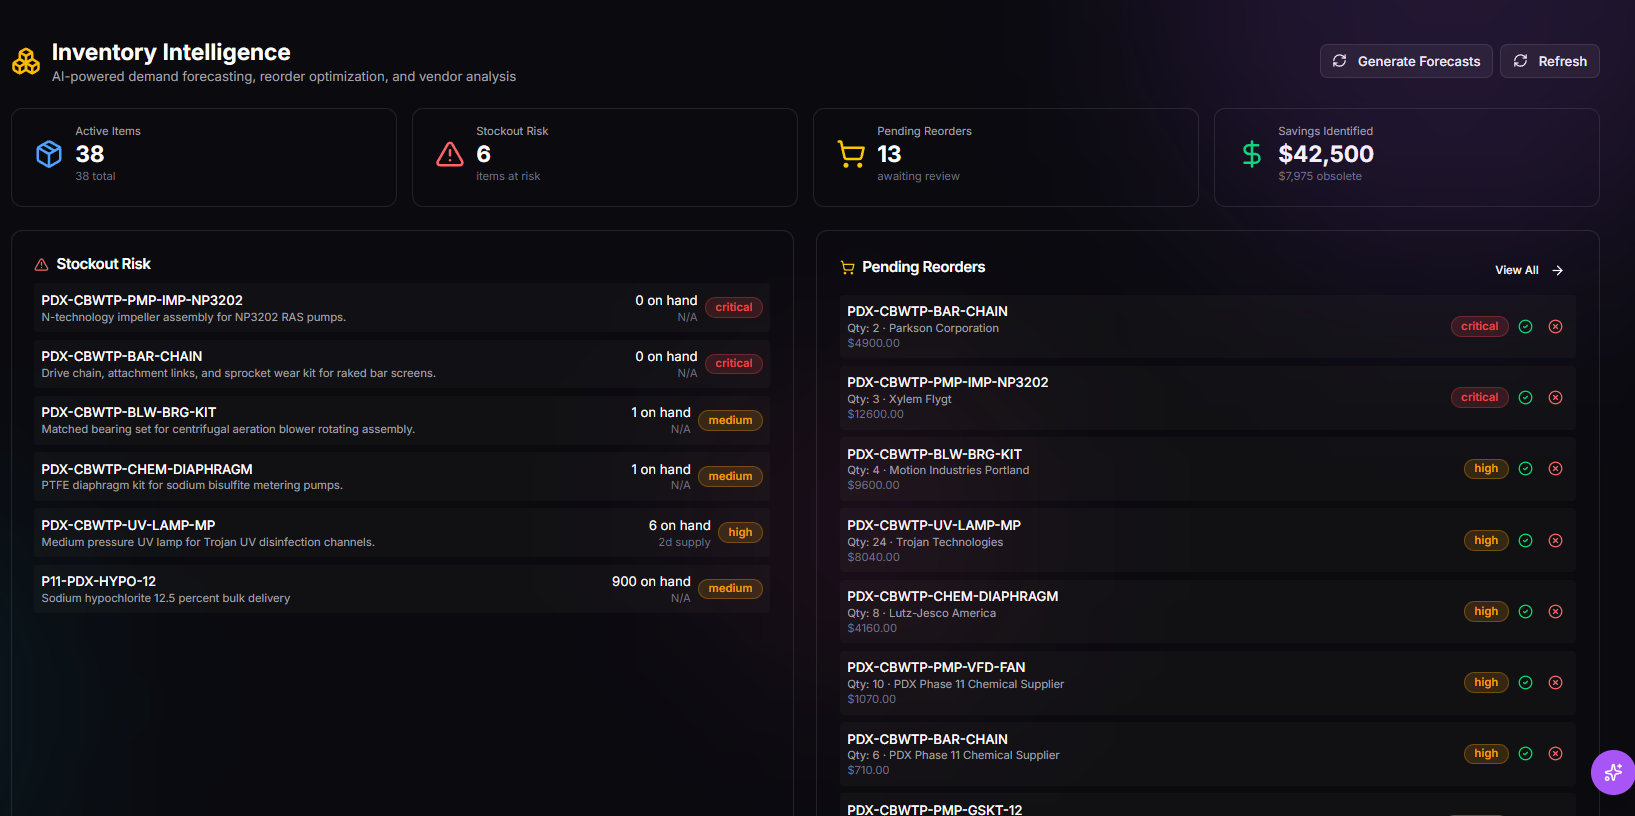Reject the Lutz-Jesco America reorder
This screenshot has width=1635, height=816.
coord(1556,612)
